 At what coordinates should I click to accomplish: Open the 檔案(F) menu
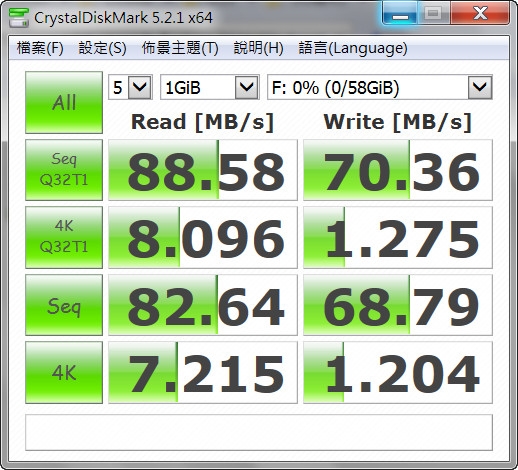(x=40, y=48)
